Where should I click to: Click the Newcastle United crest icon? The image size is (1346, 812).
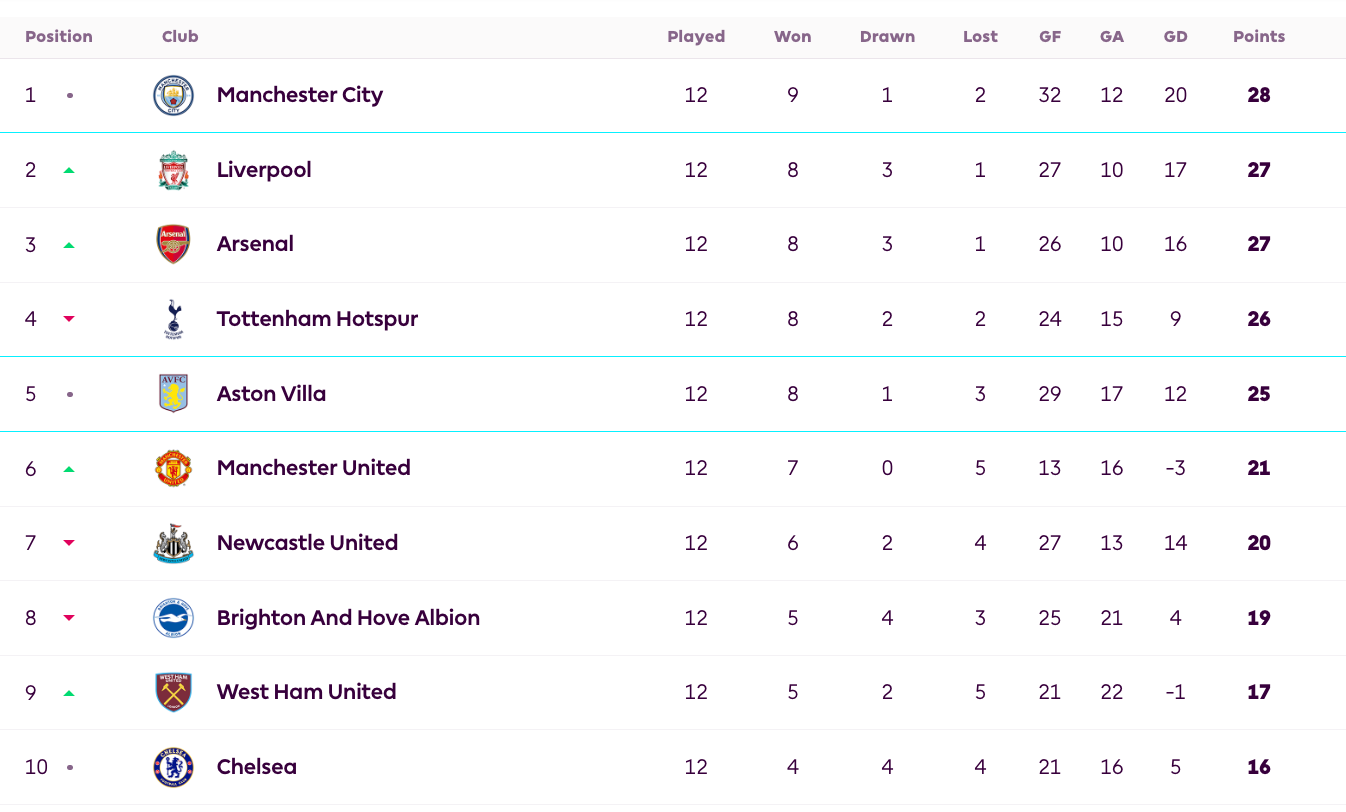click(x=173, y=543)
